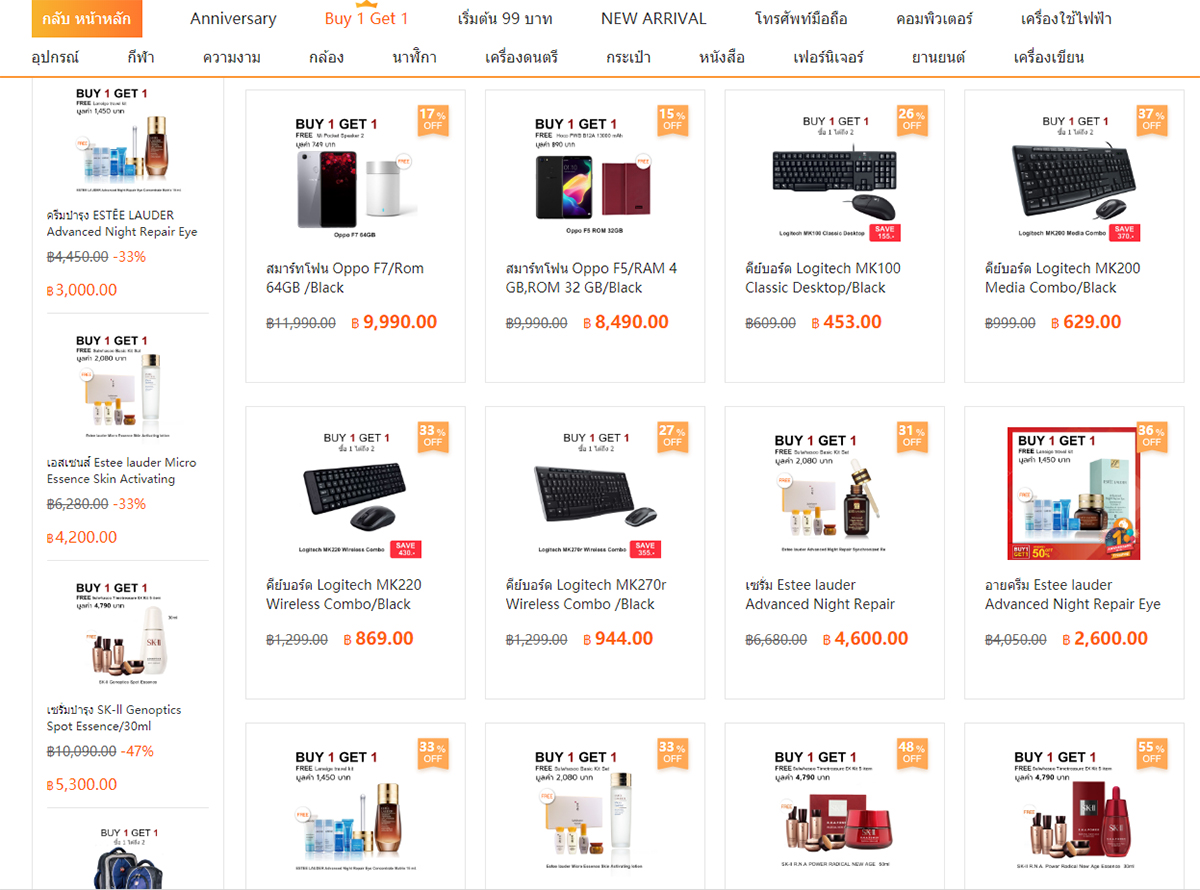Screen dimensions: 1200x890
Task: Open the เฟอร์นิเจอร์ category
Action: tap(828, 57)
